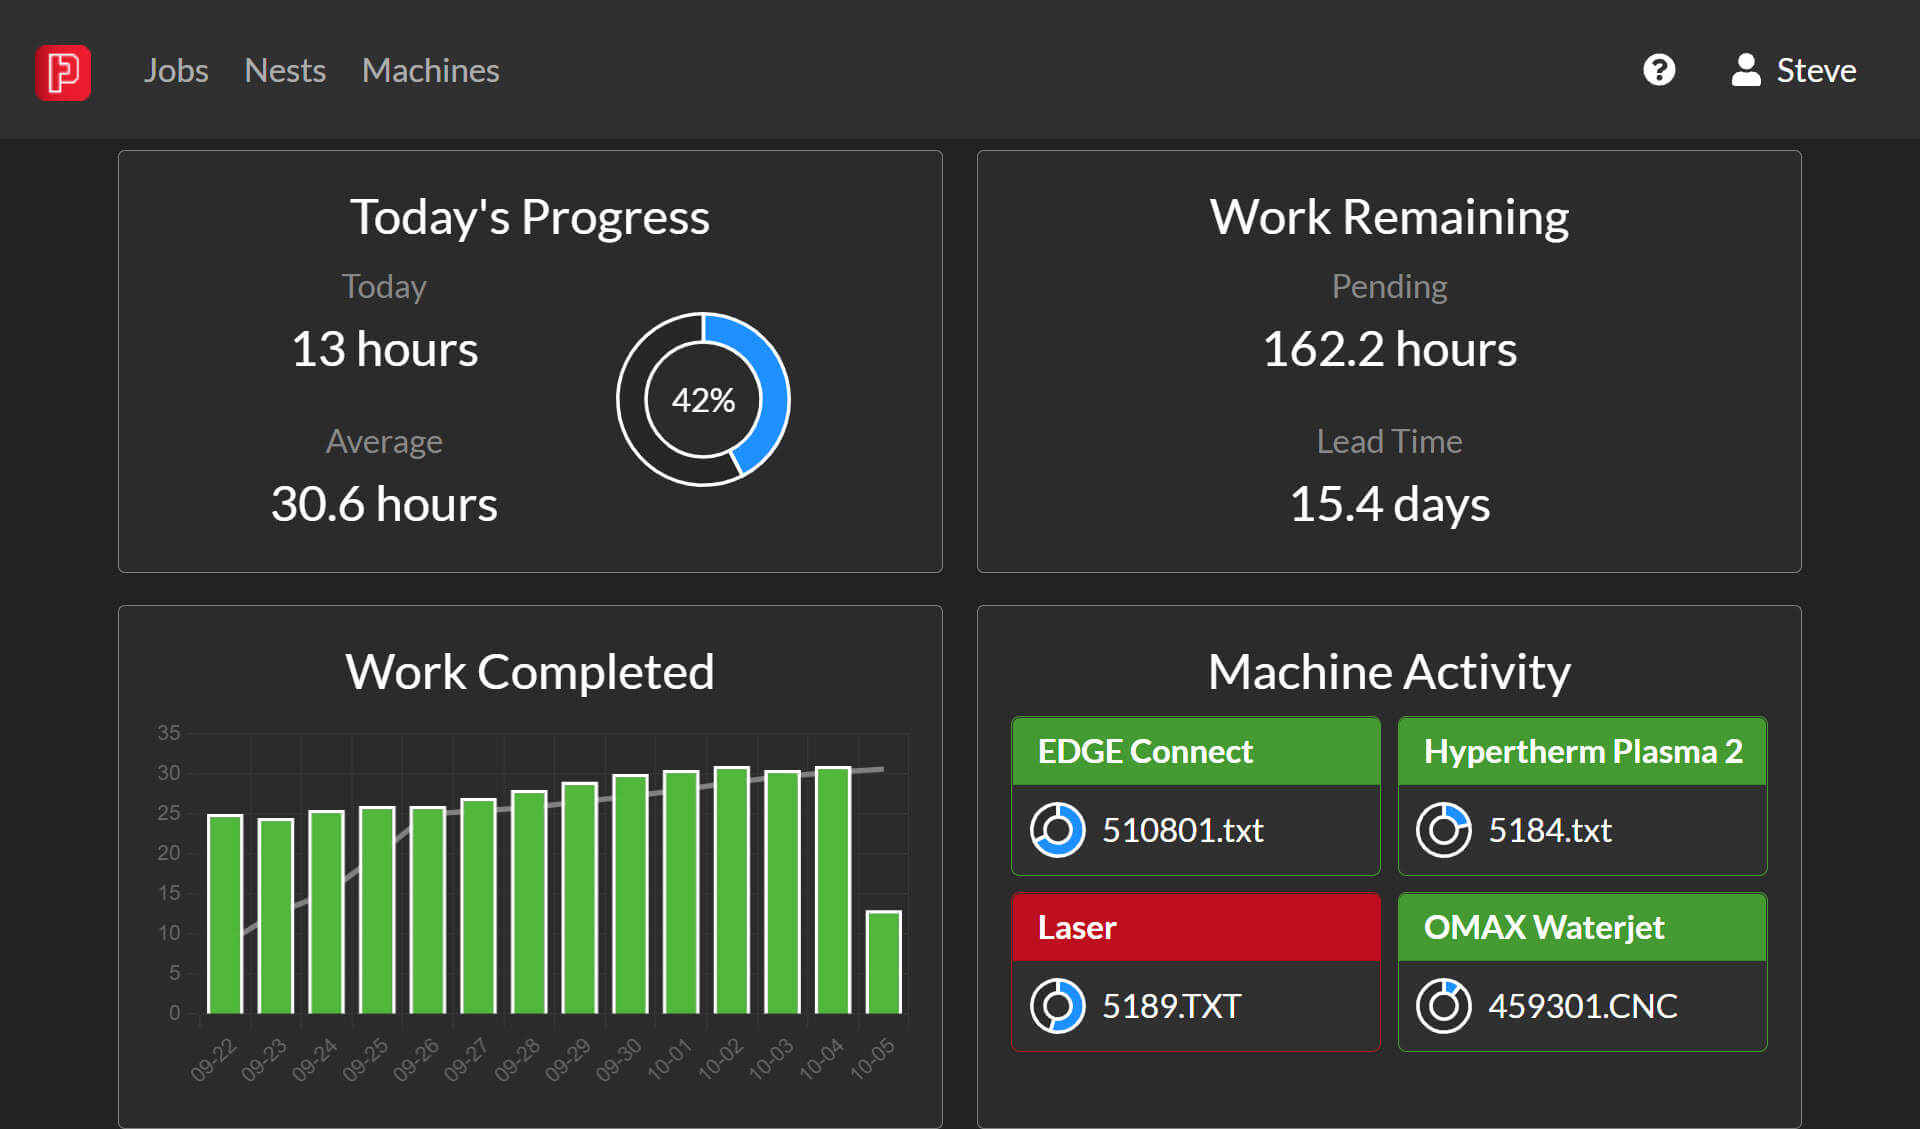The height and width of the screenshot is (1129, 1920).
Task: Click the progress donut icon for Hypertherm Plasma 2
Action: 1443,829
